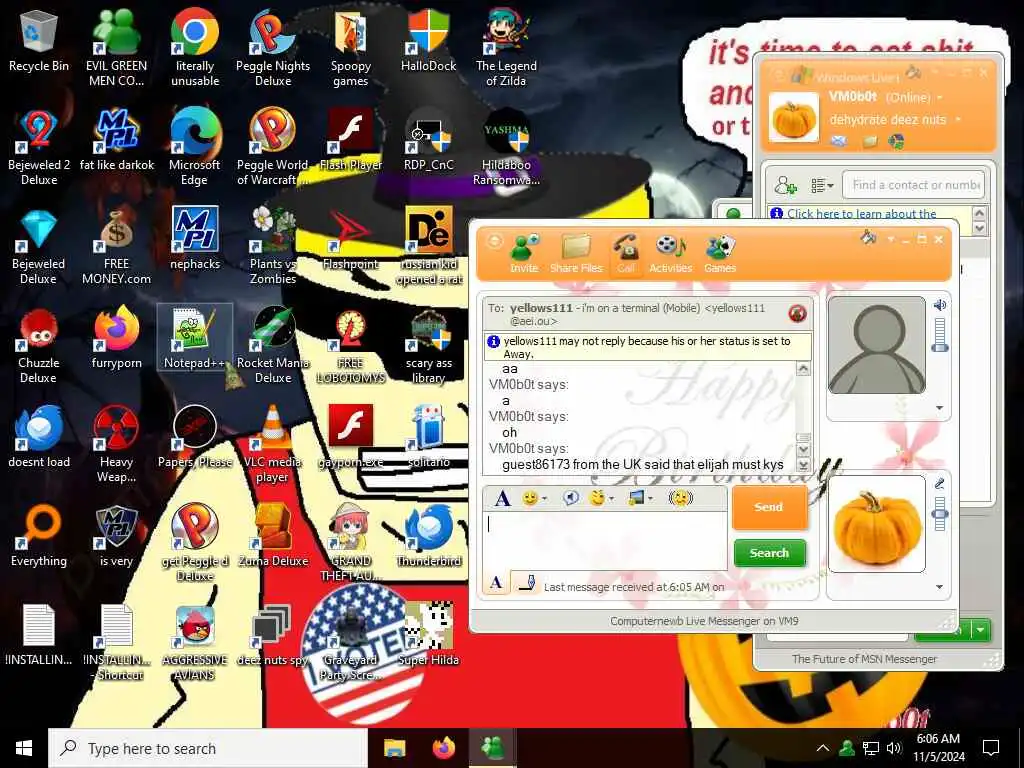Click the chat history scroll up arrow
Viewport: 1024px width, 768px height.
[x=803, y=369]
